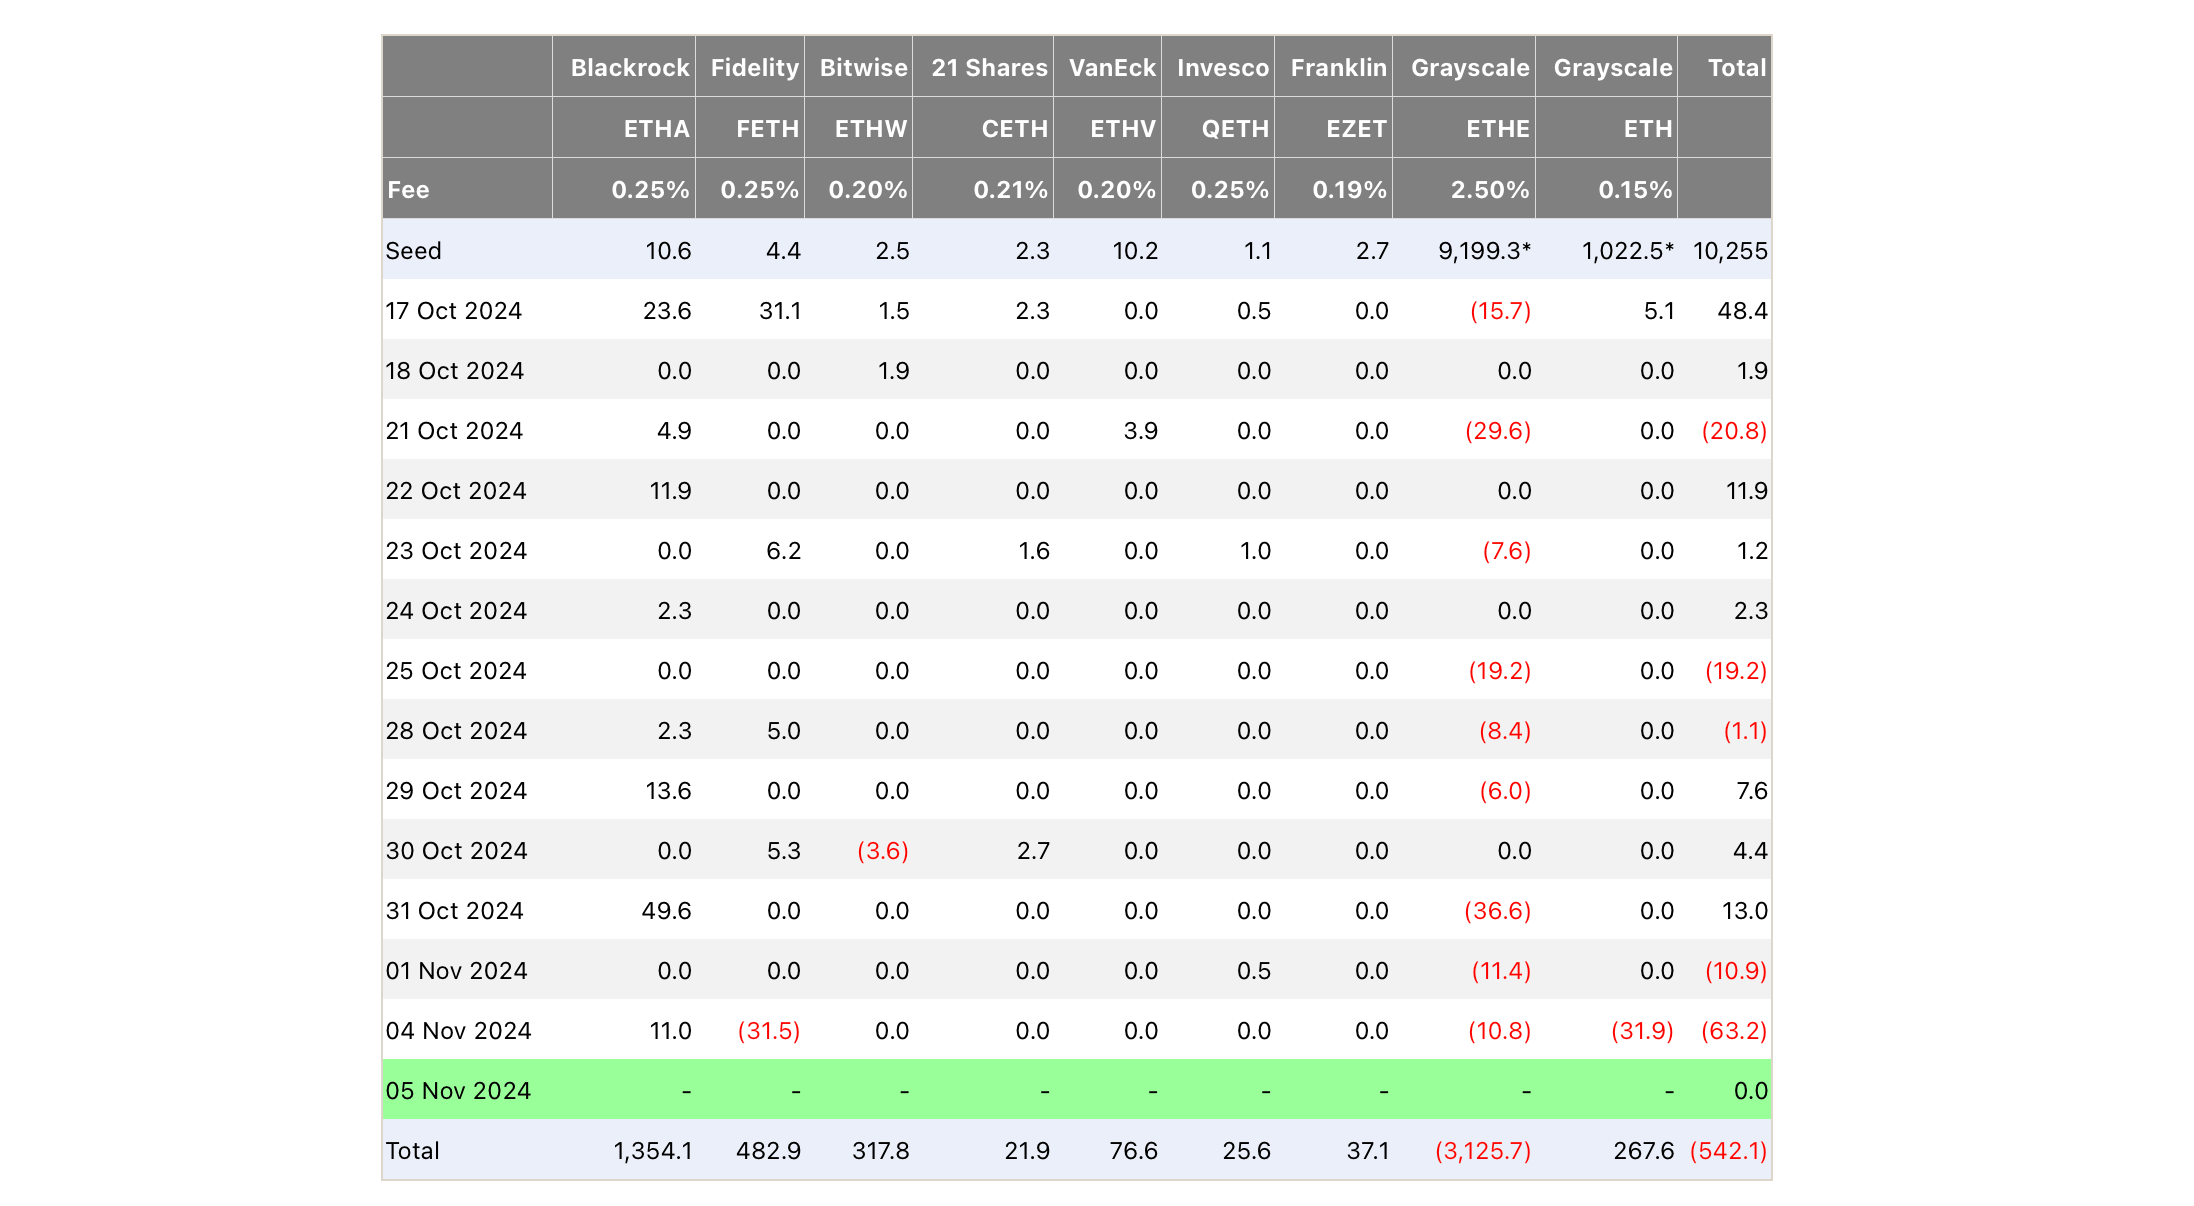Click the ETHA ticker cell
Viewport: 2194px width, 1206px height.
(x=656, y=129)
